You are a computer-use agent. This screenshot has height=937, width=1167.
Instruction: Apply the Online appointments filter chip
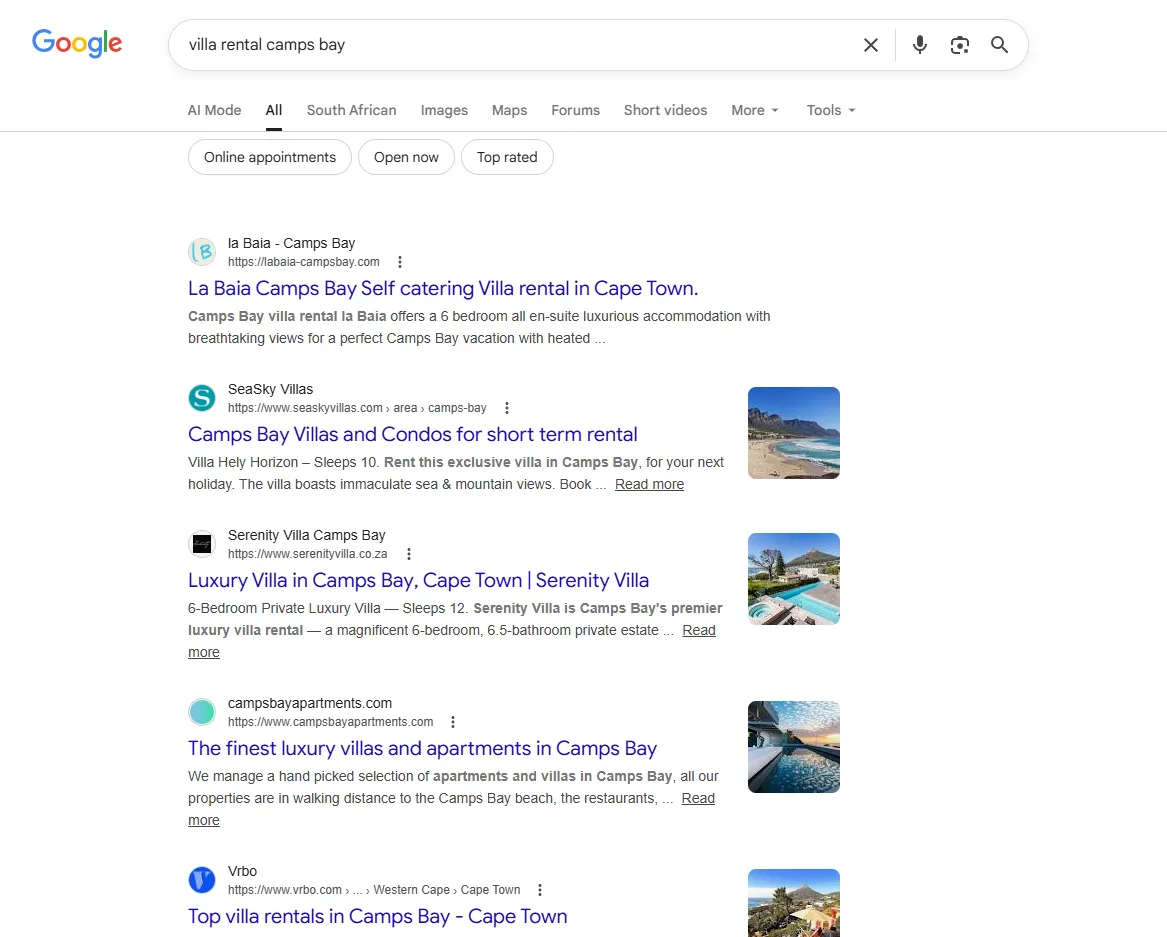269,157
